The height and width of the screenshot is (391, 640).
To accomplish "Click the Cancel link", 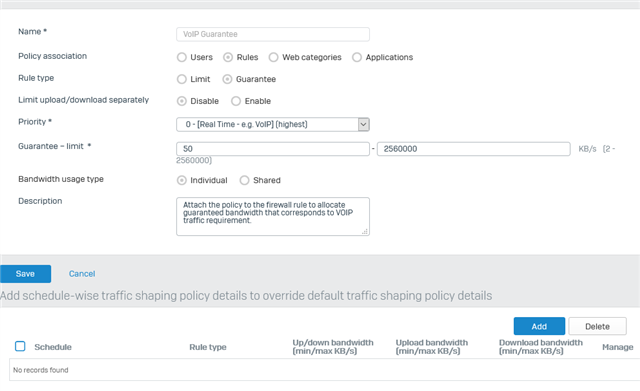I will [x=82, y=274].
